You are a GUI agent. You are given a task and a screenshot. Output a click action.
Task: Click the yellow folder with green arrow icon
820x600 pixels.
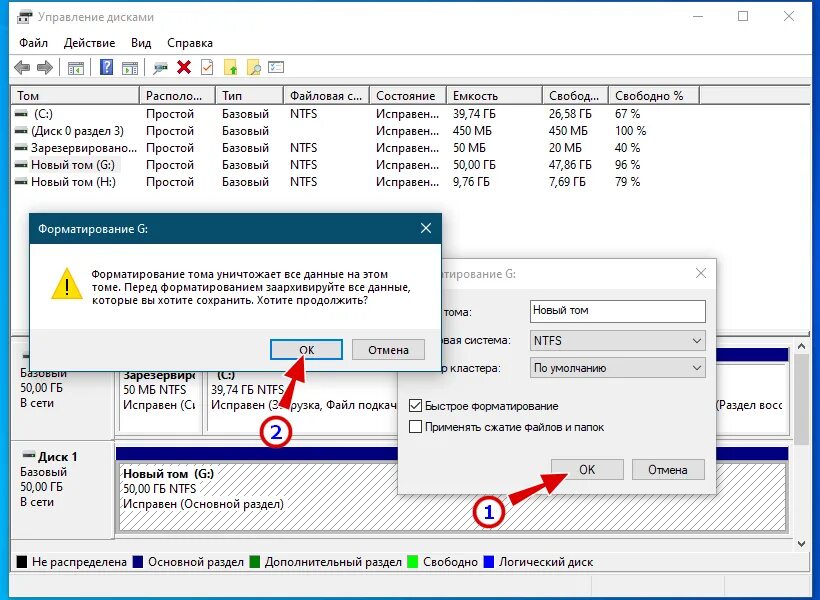click(x=231, y=67)
